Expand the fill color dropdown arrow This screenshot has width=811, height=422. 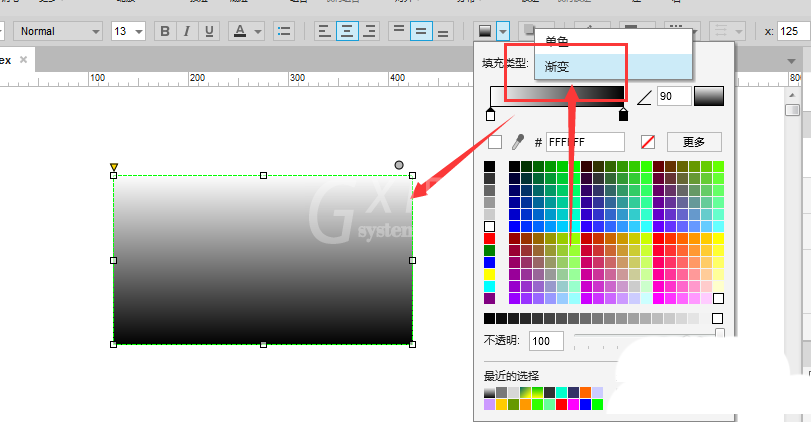click(503, 31)
